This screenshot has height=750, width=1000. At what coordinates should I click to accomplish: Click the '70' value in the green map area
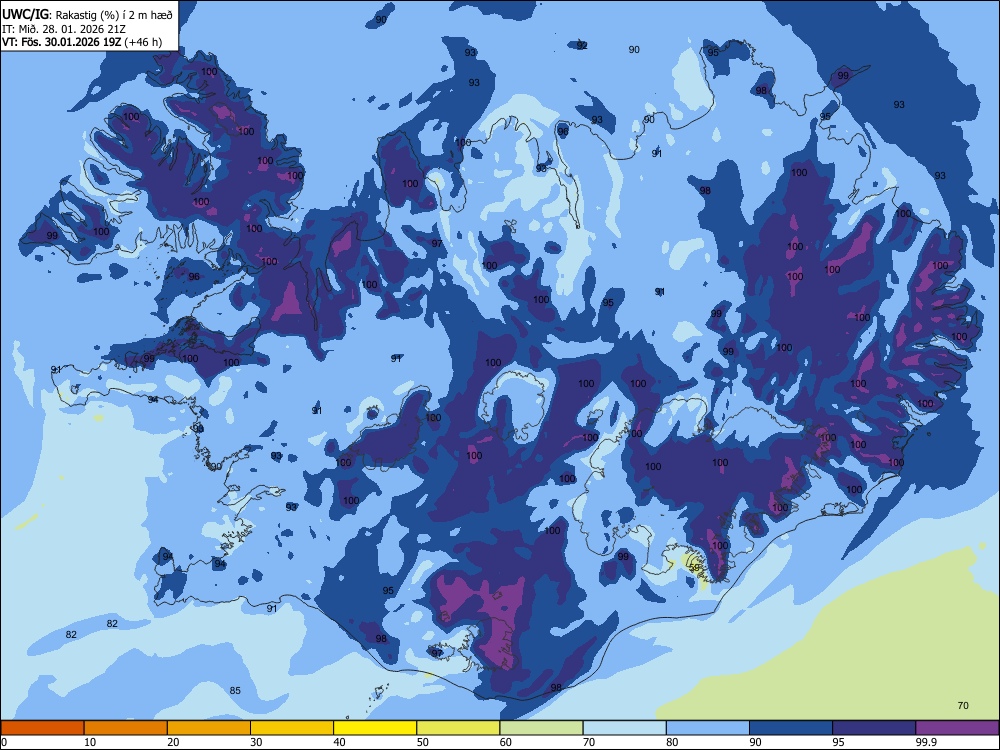tap(963, 705)
